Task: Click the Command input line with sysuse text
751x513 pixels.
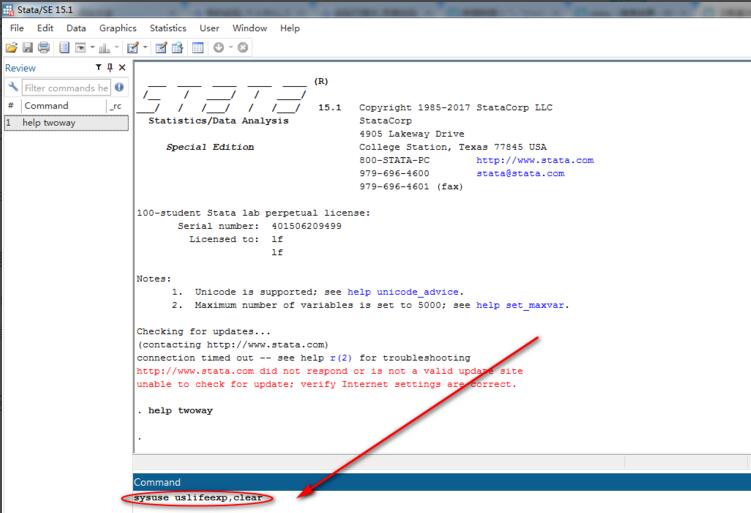Action: coord(441,498)
